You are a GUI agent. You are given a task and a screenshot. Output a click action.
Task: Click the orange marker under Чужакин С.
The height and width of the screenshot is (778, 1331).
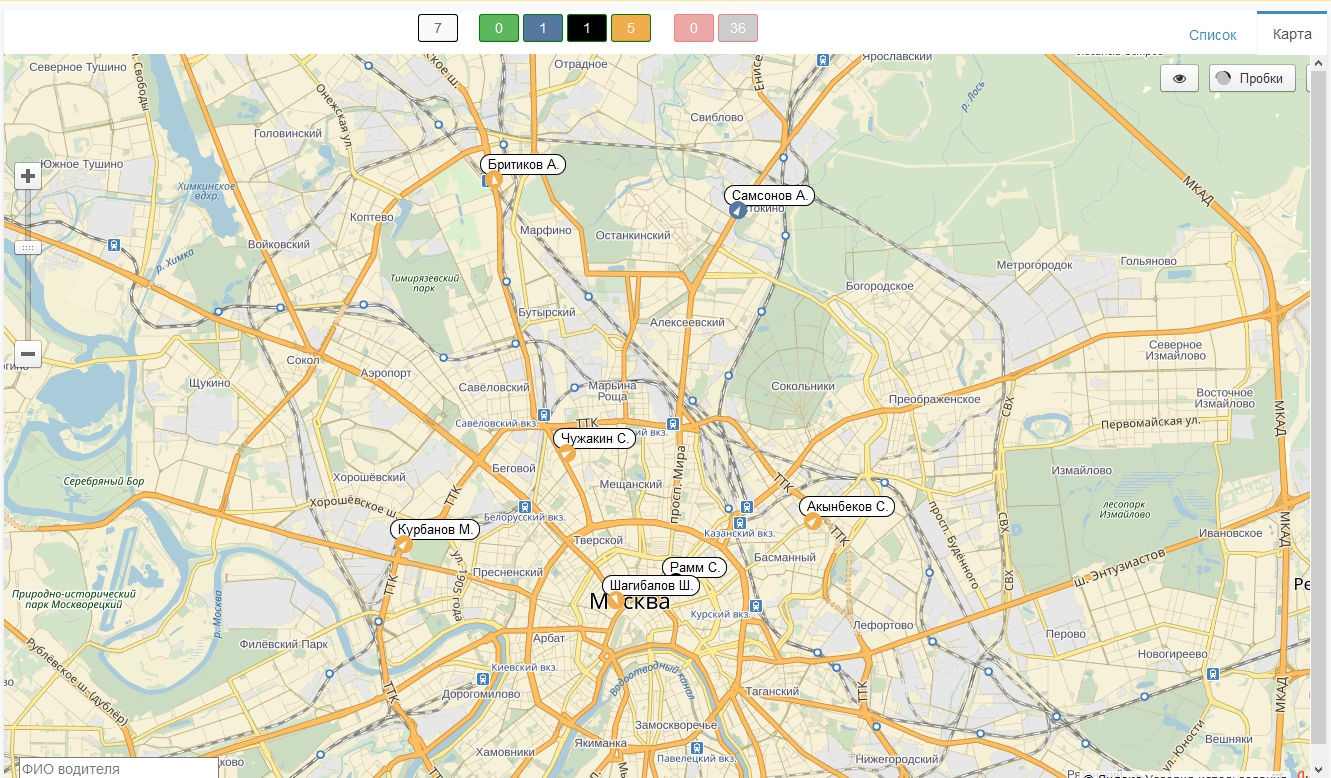(x=566, y=453)
